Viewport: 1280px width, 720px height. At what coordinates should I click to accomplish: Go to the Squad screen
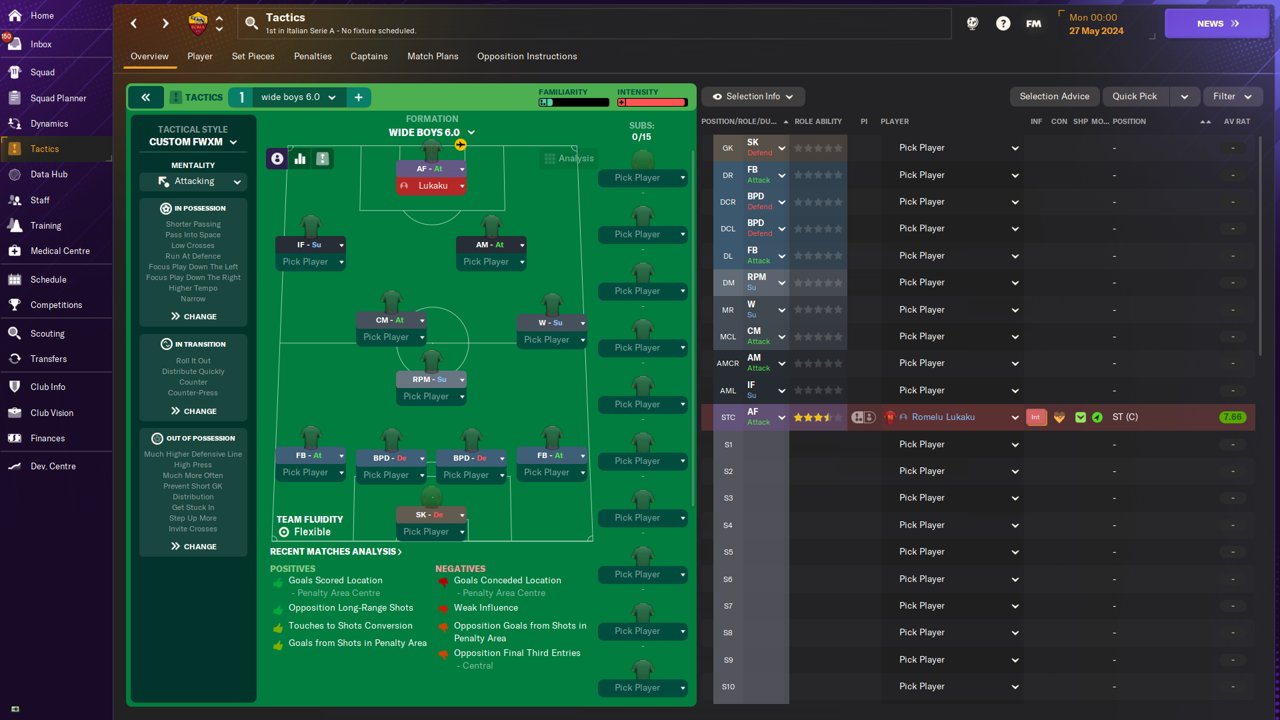[x=42, y=72]
